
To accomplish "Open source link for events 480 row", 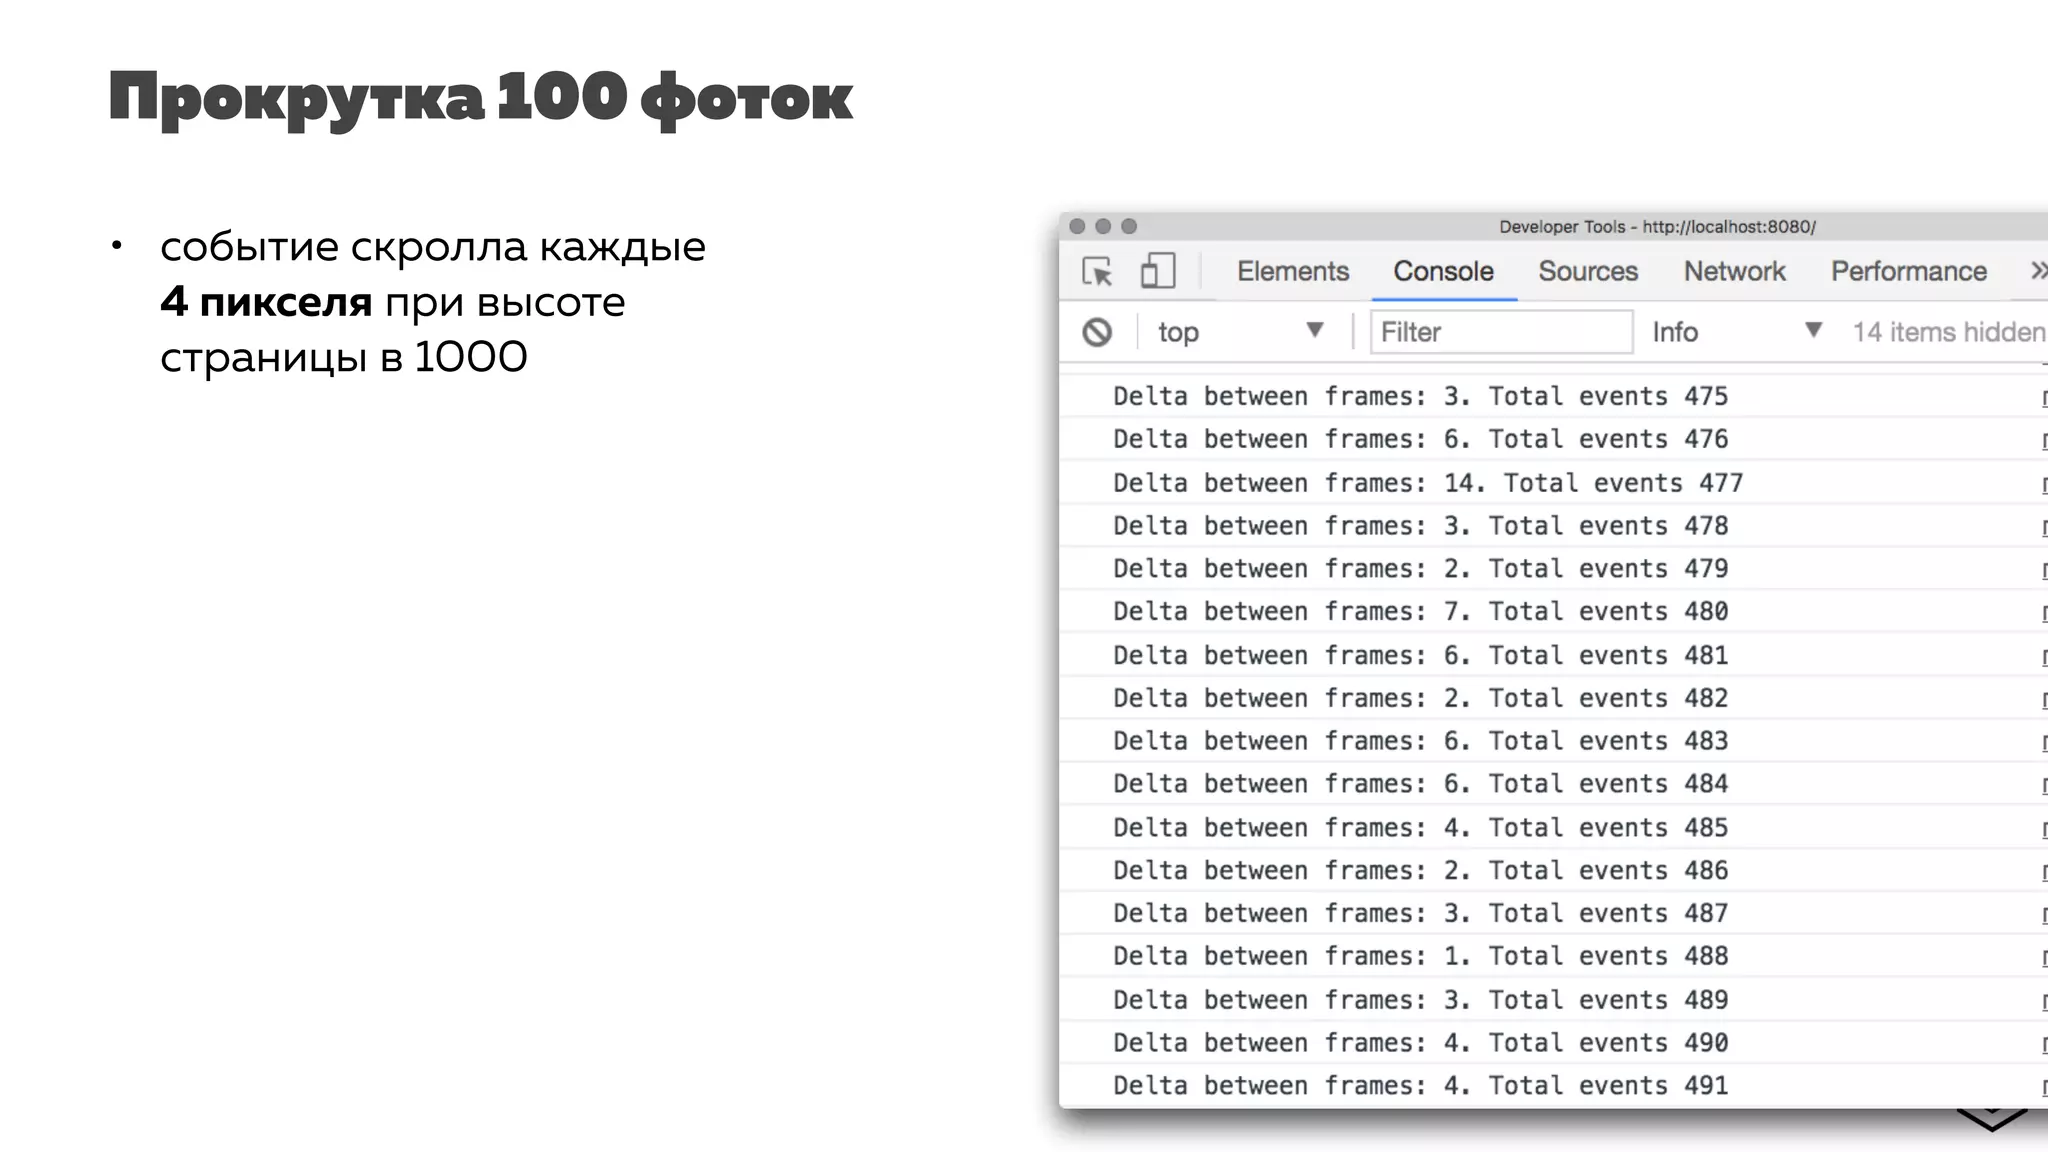I will (x=2044, y=614).
